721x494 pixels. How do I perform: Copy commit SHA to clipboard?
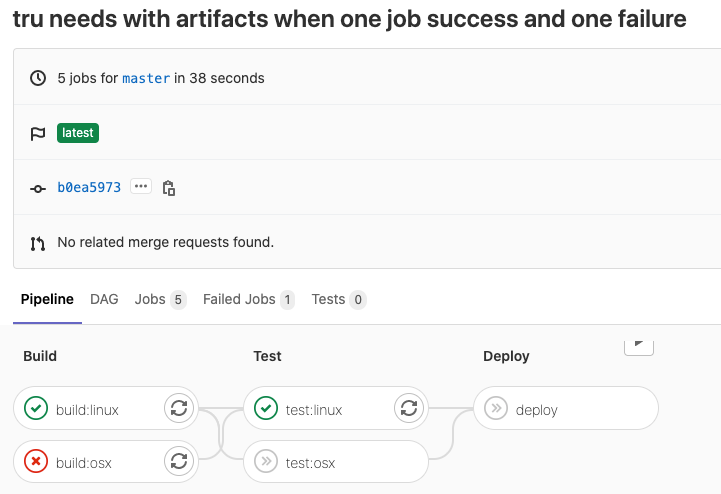click(169, 187)
